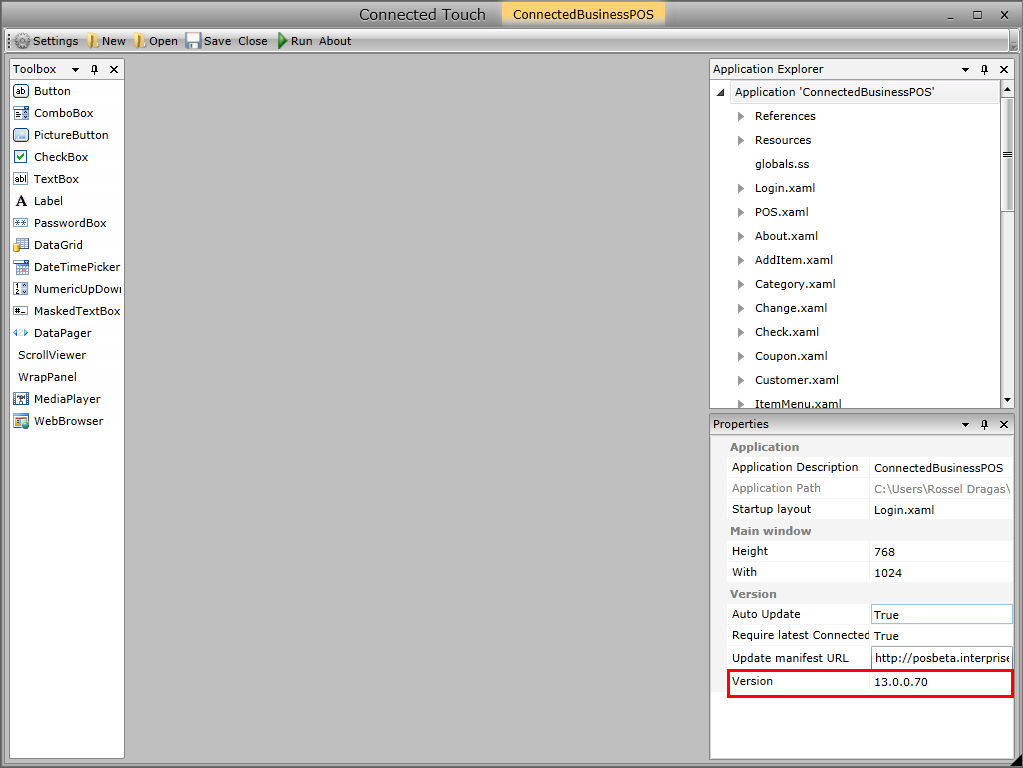Select the PictureButton toolbox icon
Screen dimensions: 1023x768
point(21,135)
